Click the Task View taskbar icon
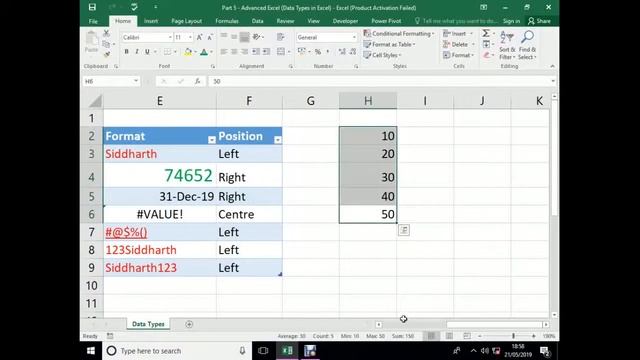This screenshot has height=360, width=640. (263, 351)
